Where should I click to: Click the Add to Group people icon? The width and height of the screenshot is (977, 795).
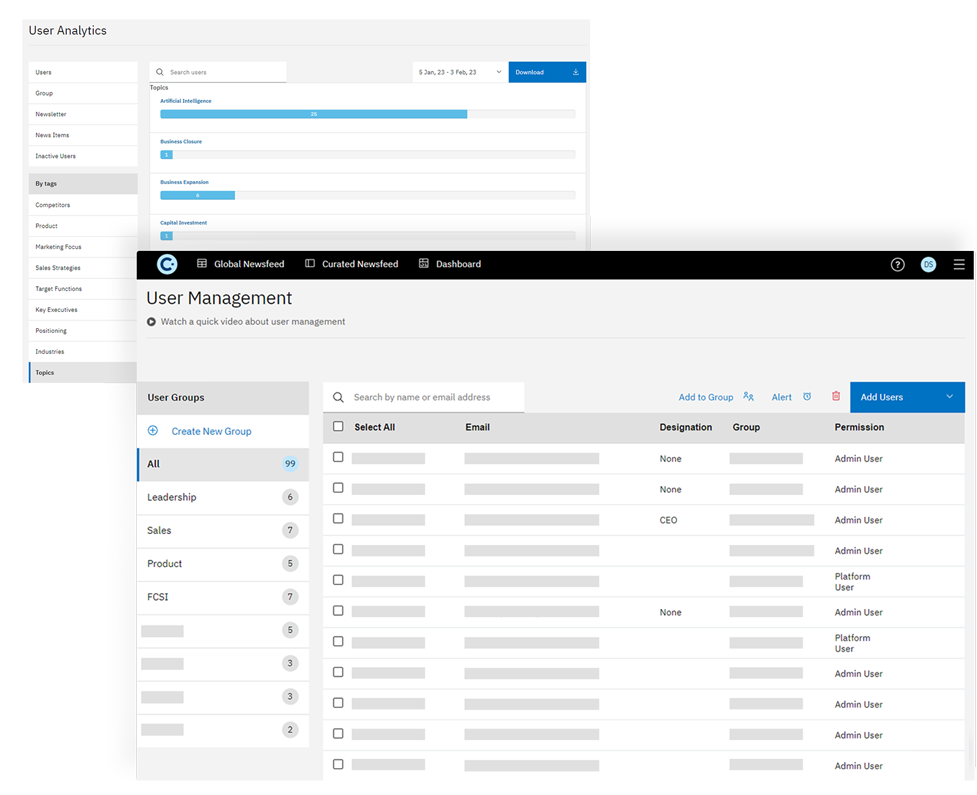748,397
